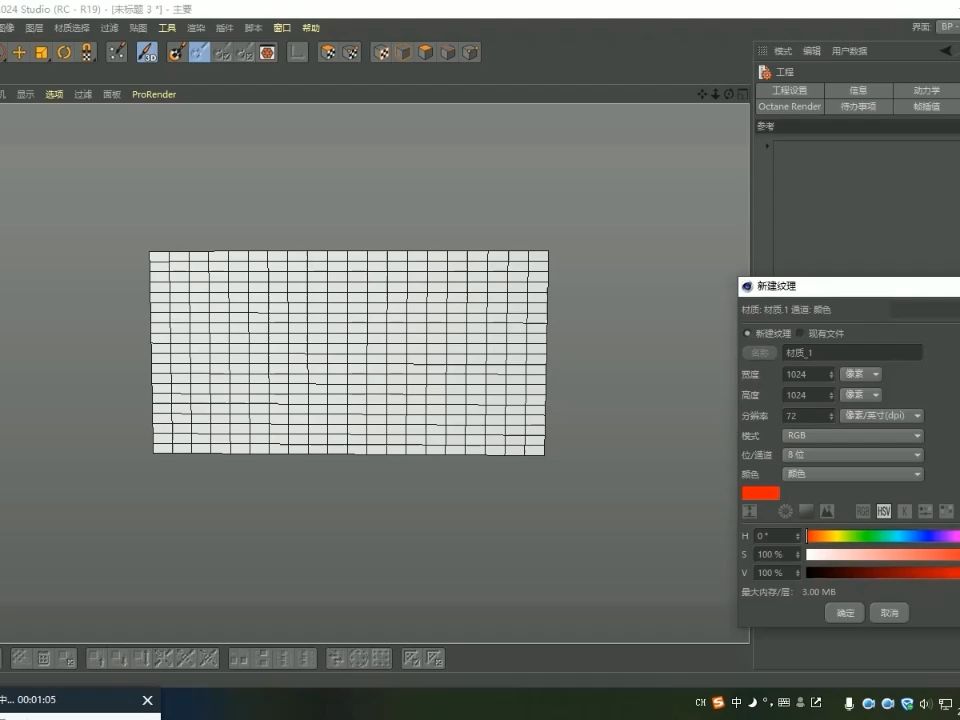Click the 工程 project settings gear icon
This screenshot has height=720, width=960.
pos(765,71)
